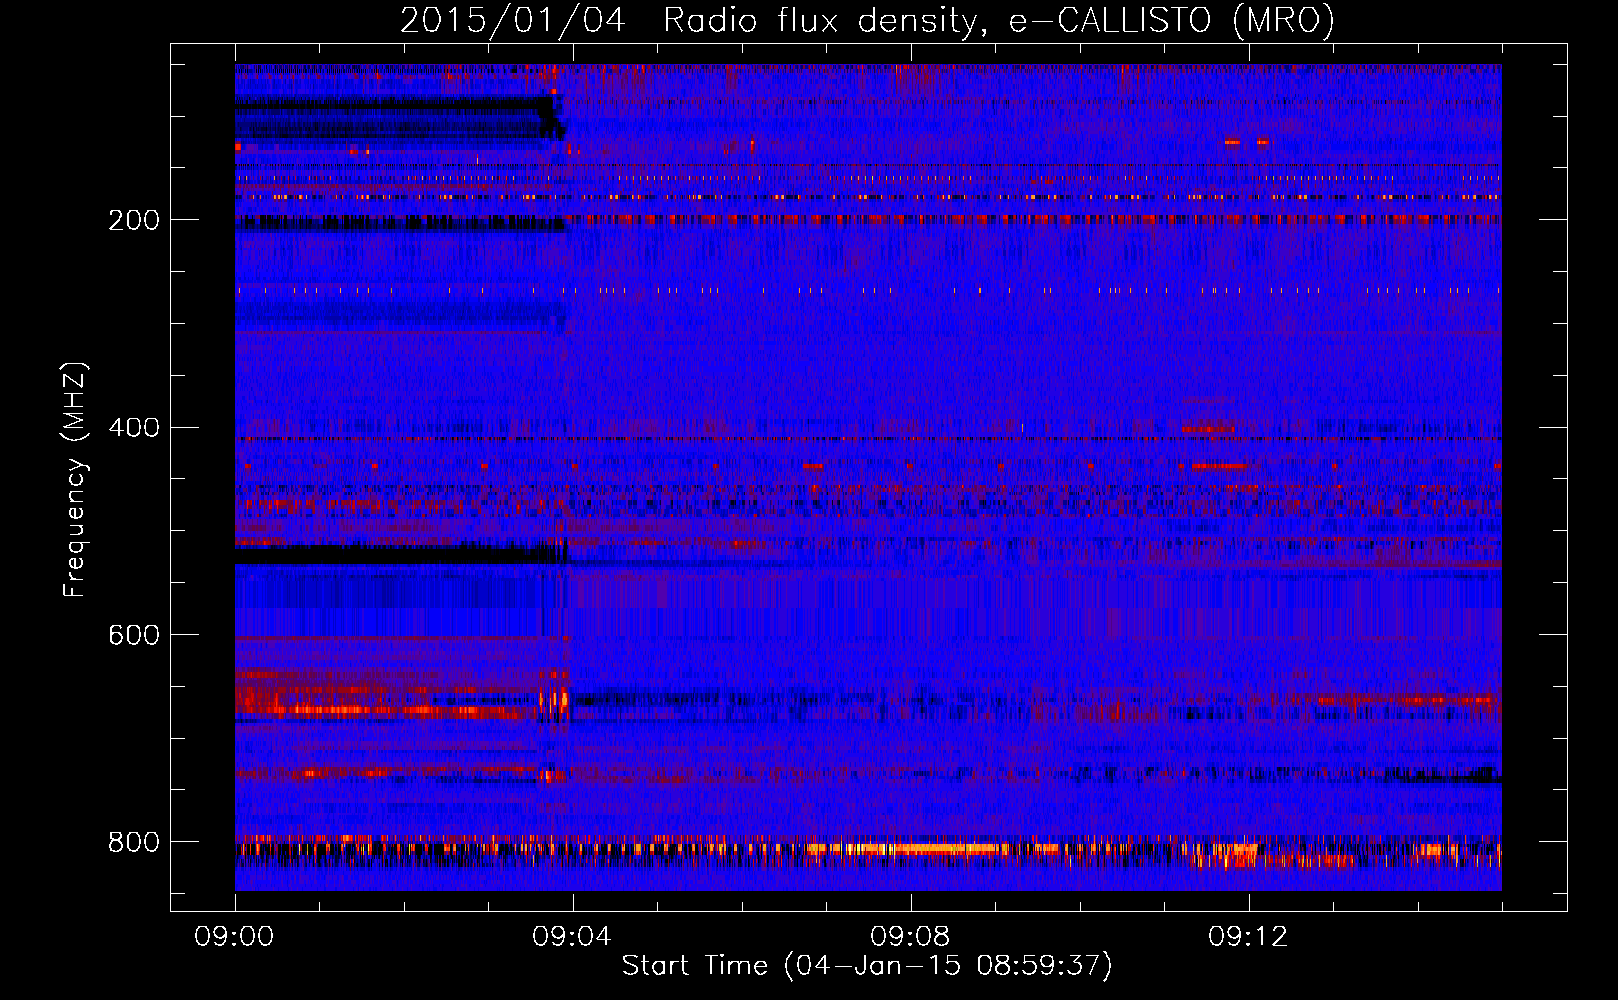Click the '09:04' time tick label
Screen dimensions: 1618x1000
[572, 937]
